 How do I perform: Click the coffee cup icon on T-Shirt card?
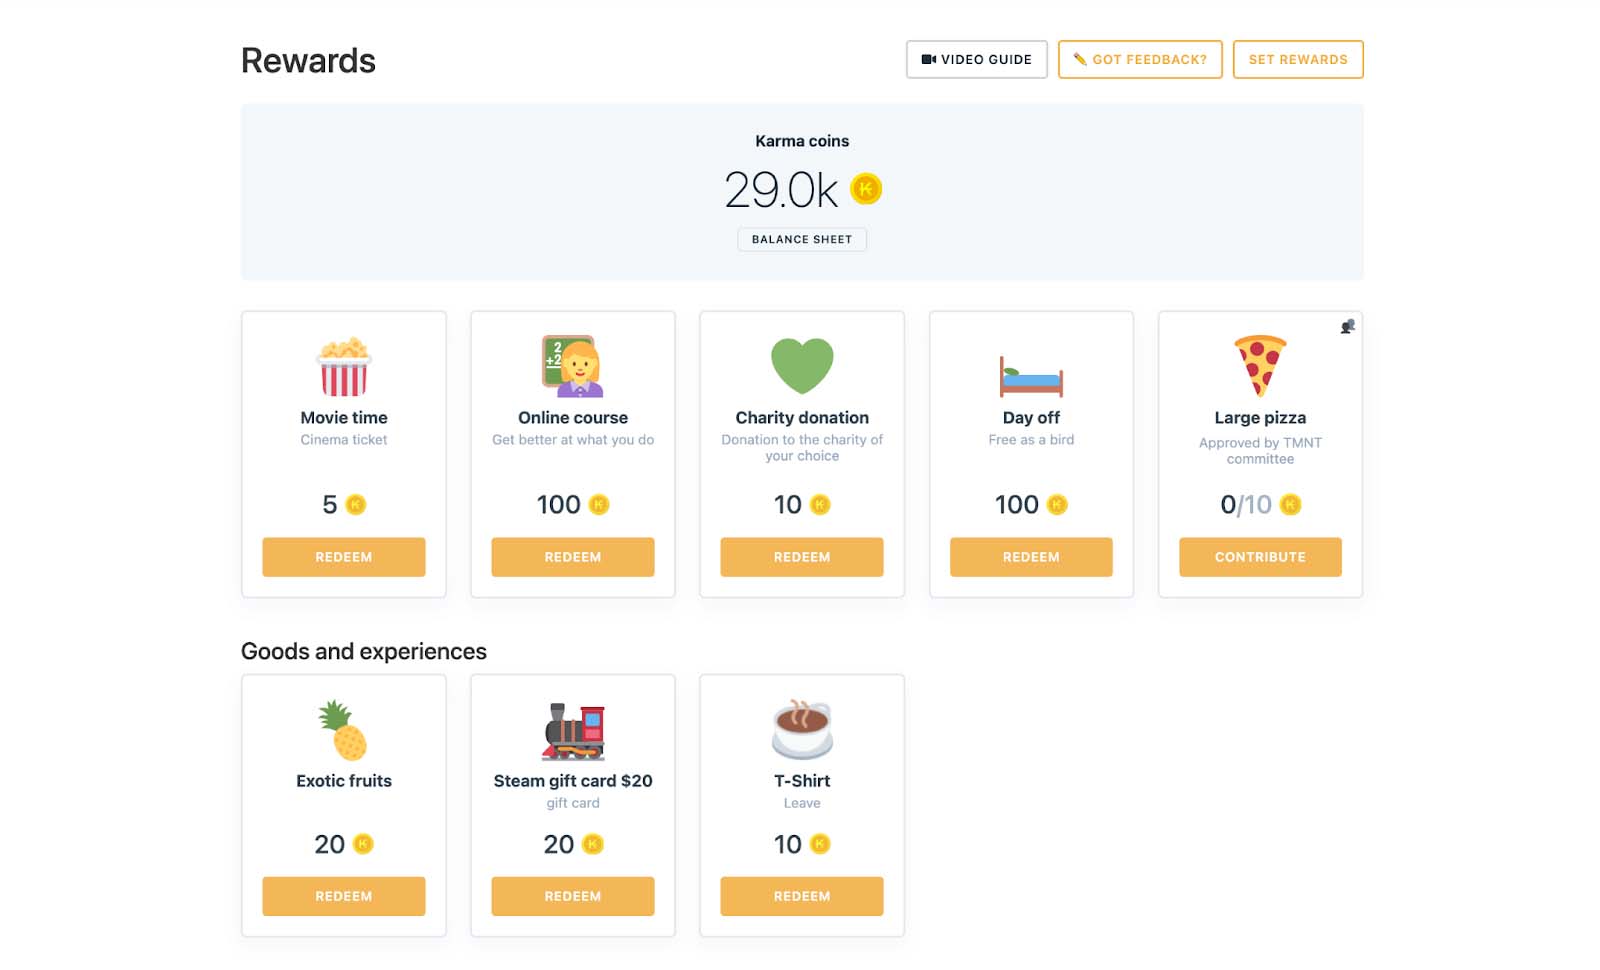pos(801,730)
